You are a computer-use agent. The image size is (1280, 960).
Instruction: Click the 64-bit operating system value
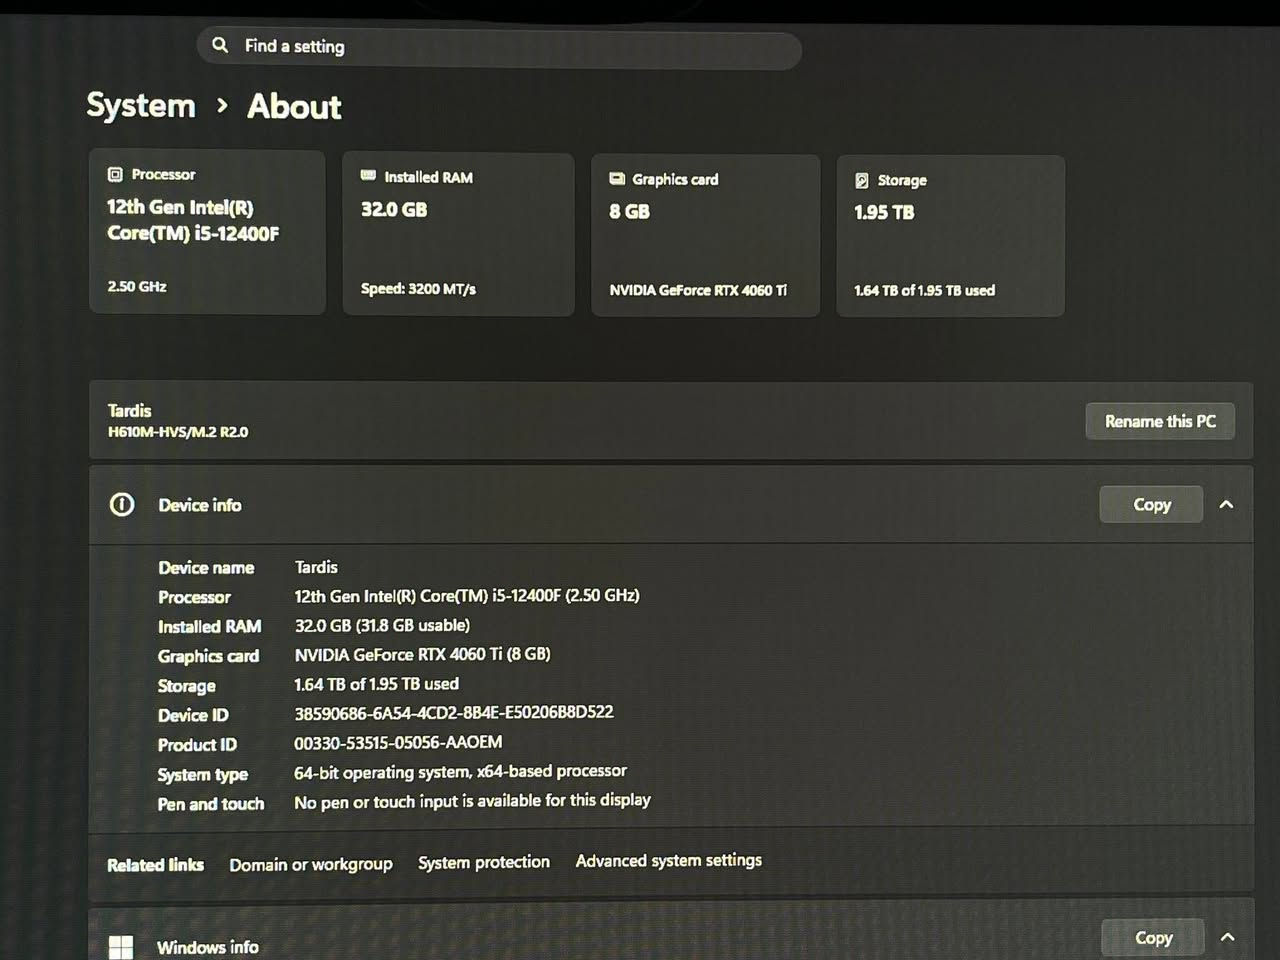pos(460,772)
